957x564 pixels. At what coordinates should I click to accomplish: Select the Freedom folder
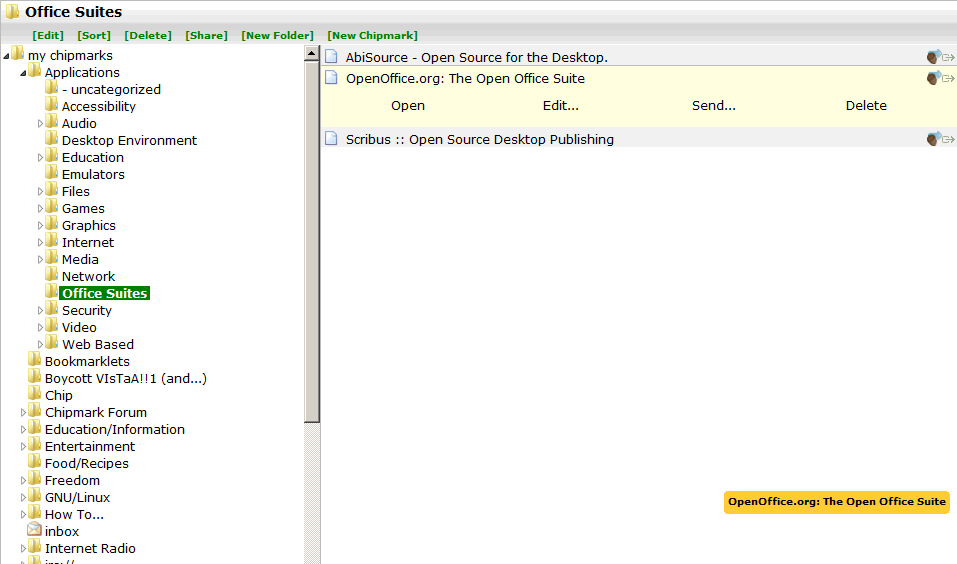click(x=72, y=480)
